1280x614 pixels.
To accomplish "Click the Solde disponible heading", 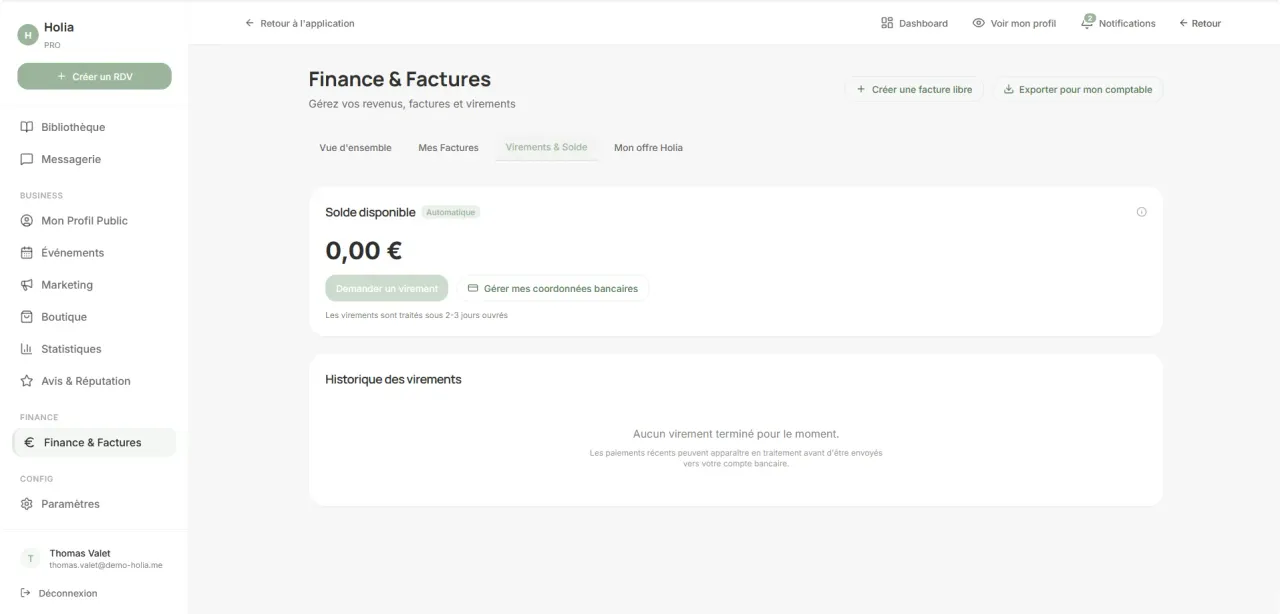I will pos(370,212).
